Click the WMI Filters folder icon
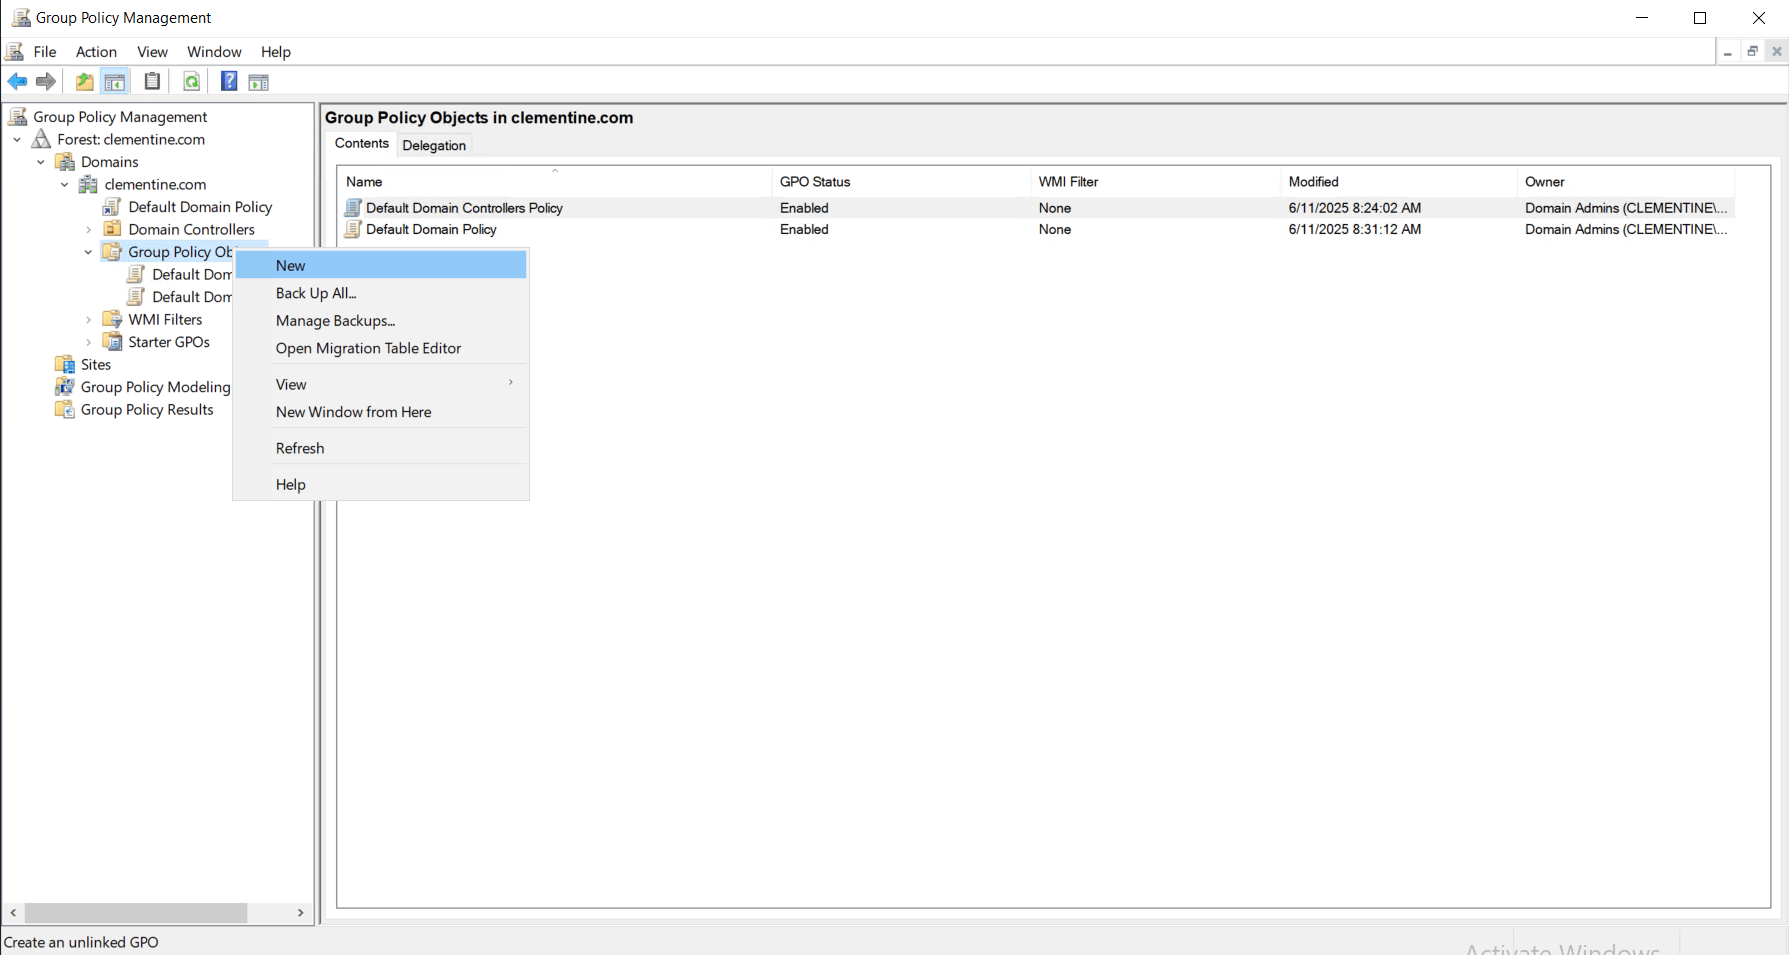The height and width of the screenshot is (955, 1789). point(113,319)
